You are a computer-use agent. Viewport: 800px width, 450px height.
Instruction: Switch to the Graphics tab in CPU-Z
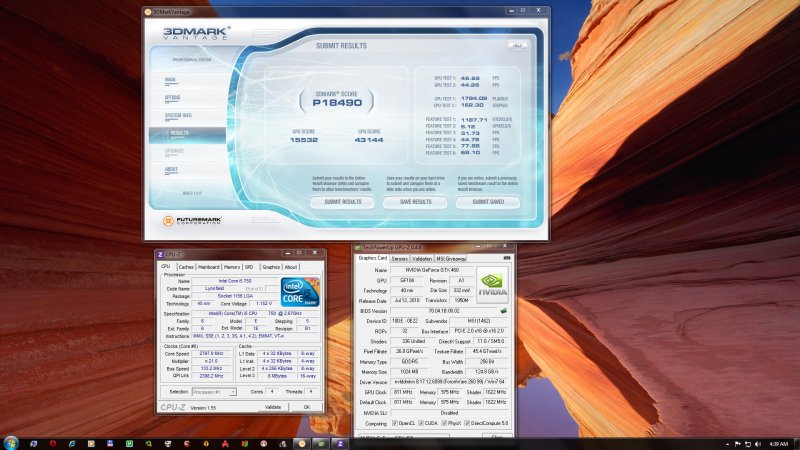coord(271,267)
